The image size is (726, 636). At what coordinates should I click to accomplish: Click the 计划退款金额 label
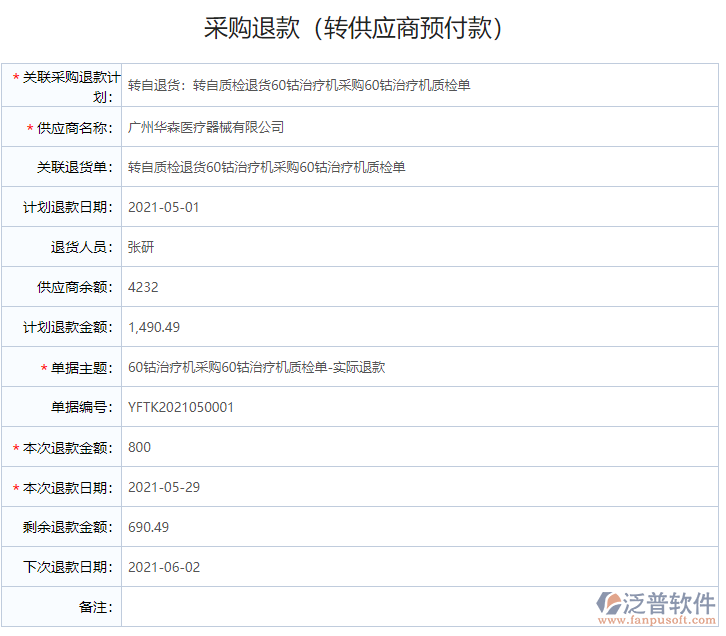(68, 327)
